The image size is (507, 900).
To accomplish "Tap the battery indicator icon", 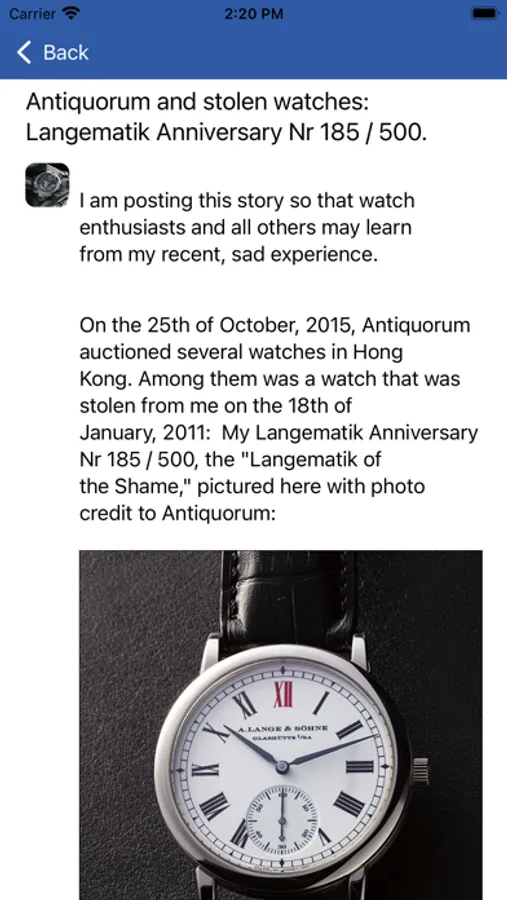I will coord(483,13).
